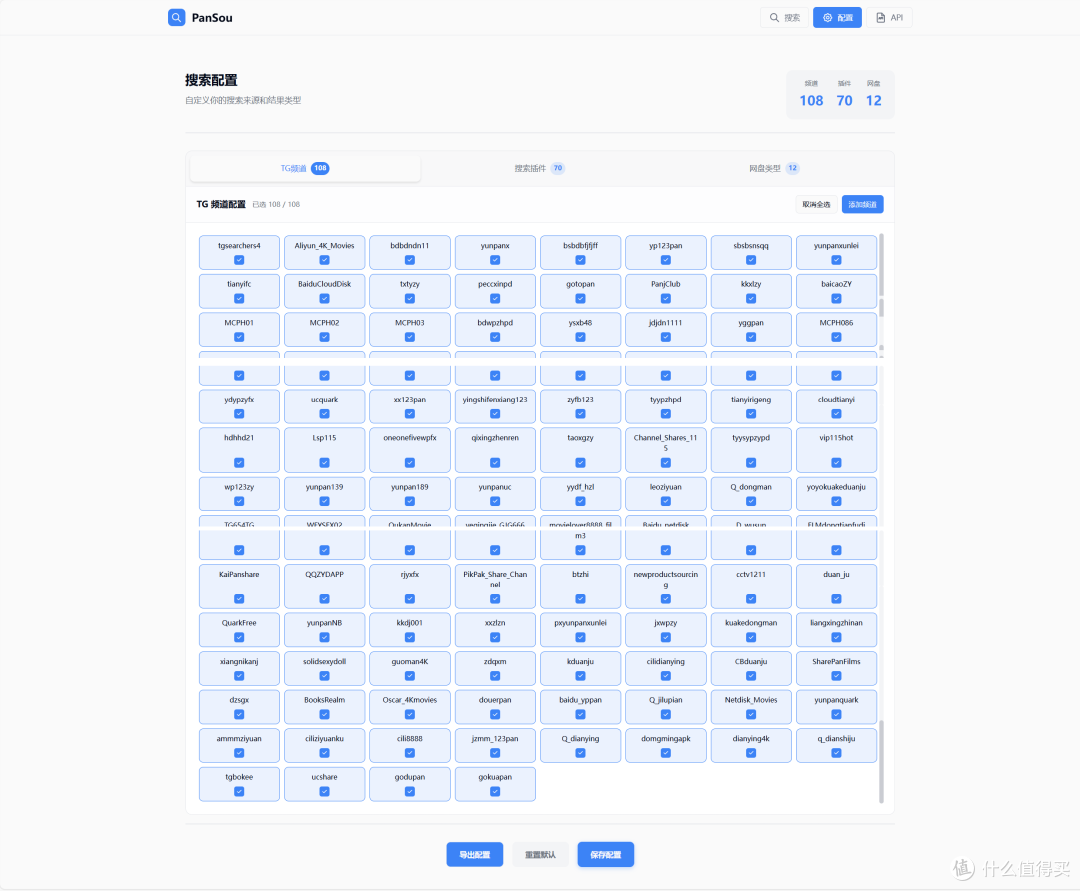Viewport: 1080px width, 891px height.
Task: Click the Netdisk_Movies channel name
Action: 751,700
